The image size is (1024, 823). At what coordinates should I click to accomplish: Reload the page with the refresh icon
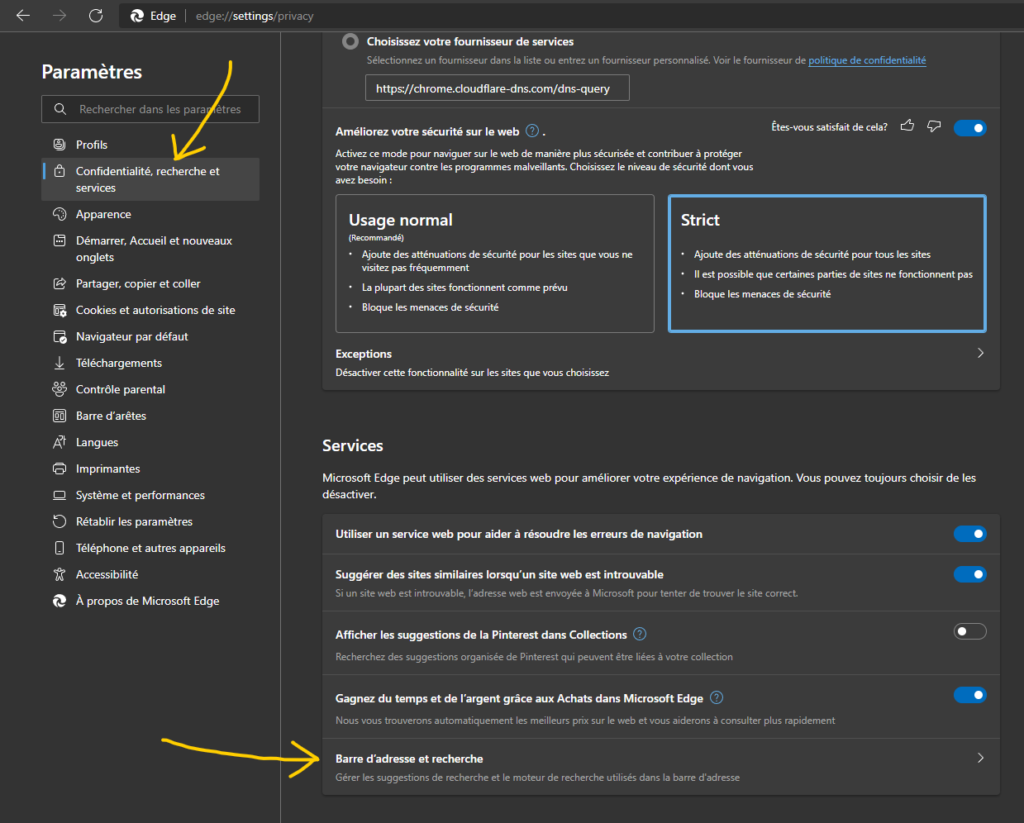(96, 15)
